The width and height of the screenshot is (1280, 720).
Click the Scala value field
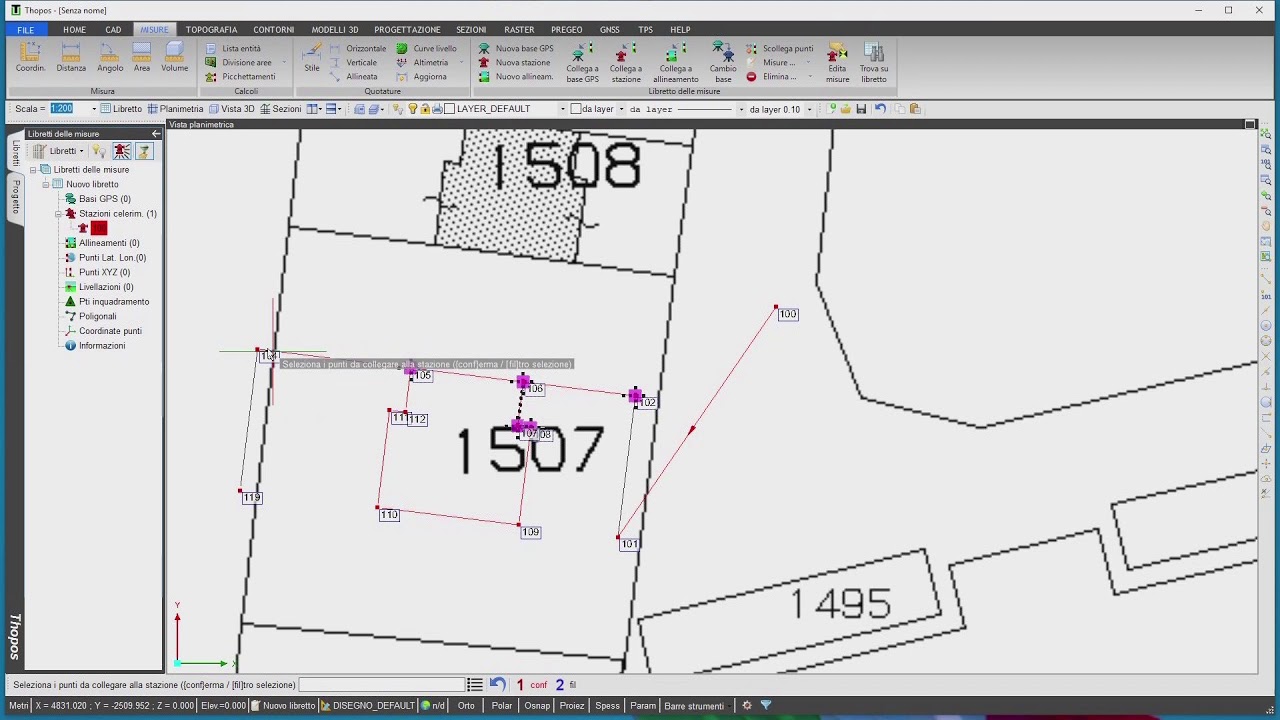click(x=70, y=108)
